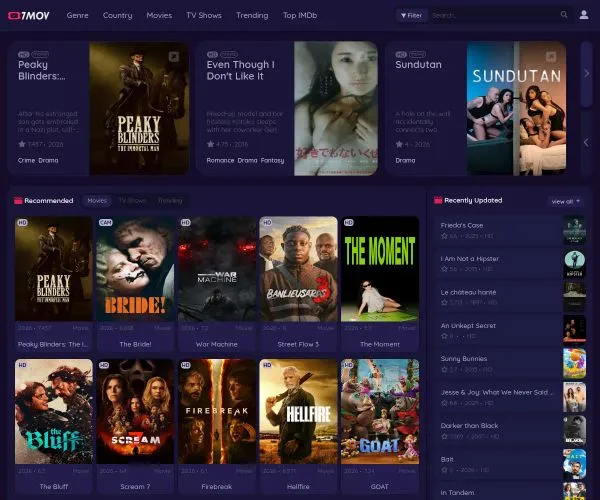Click the search magnifier icon
This screenshot has height=500, width=600.
coord(564,15)
